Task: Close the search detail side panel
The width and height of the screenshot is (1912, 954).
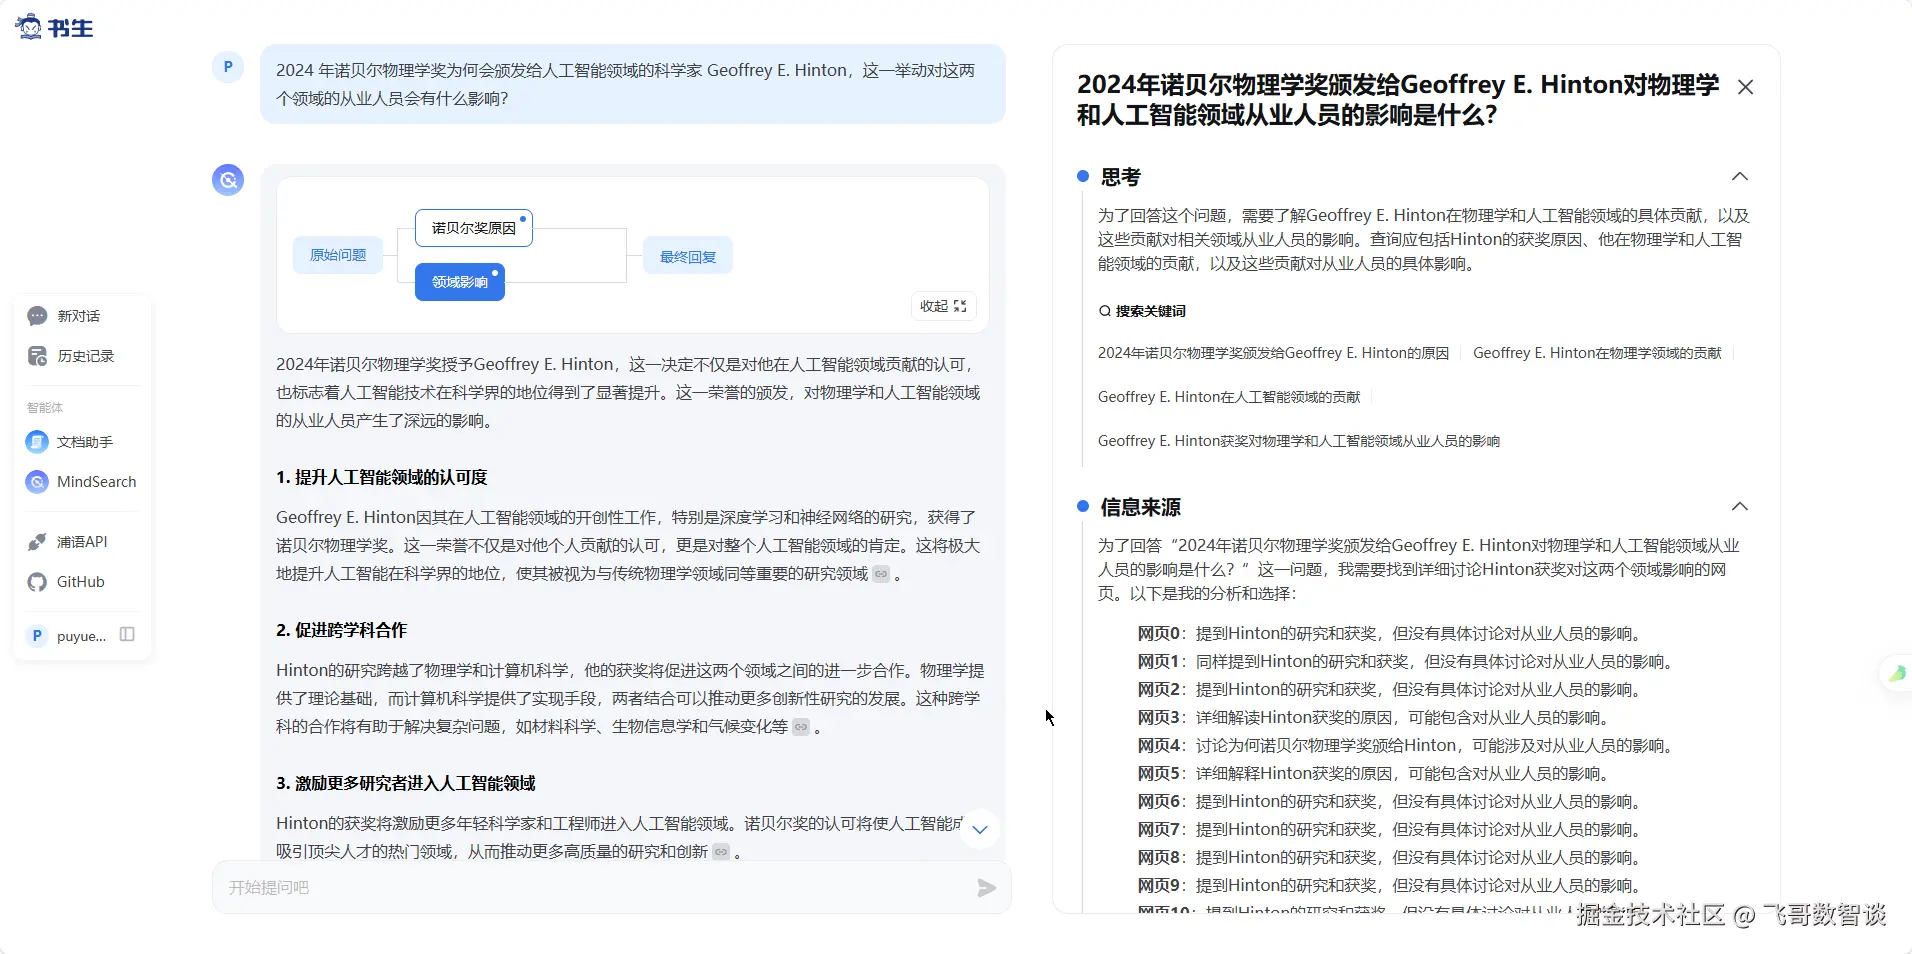Action: tap(1746, 87)
